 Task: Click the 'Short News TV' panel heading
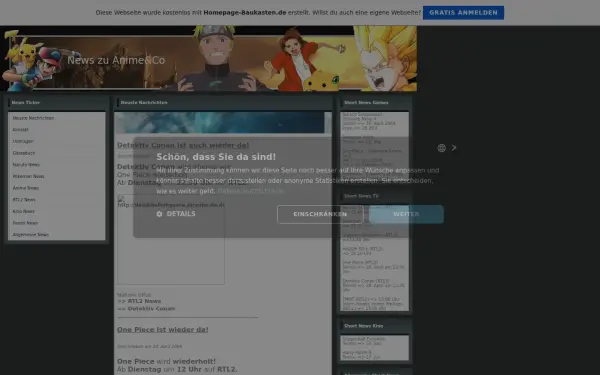[x=361, y=196]
